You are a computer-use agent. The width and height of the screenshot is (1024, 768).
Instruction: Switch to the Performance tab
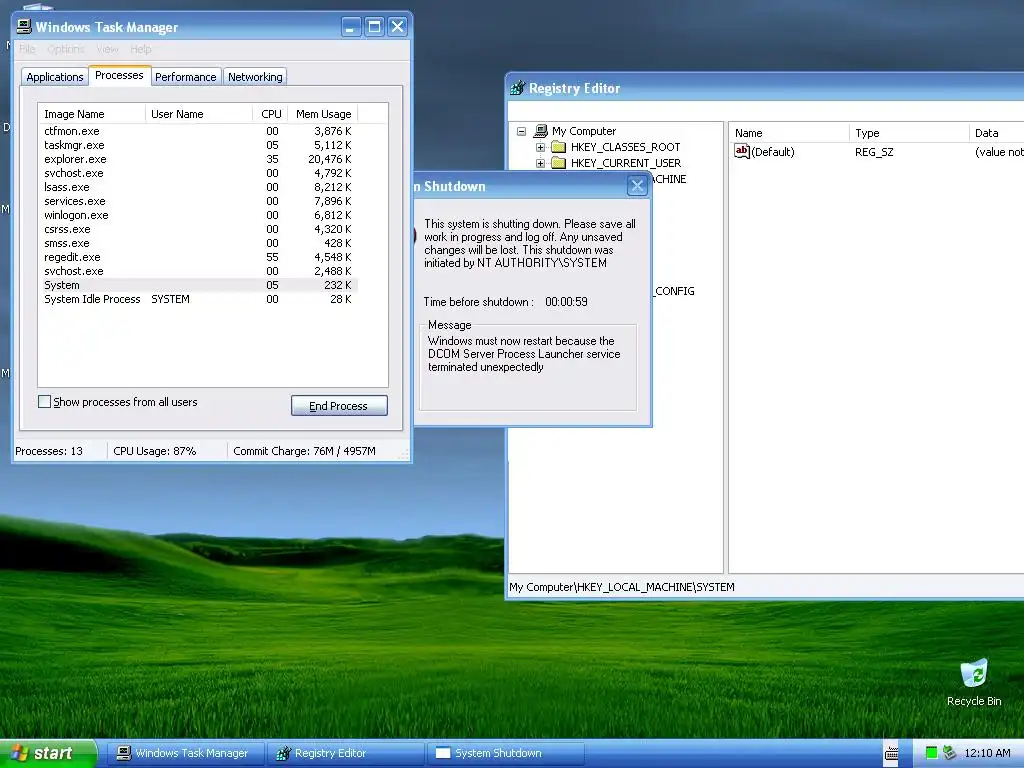[x=185, y=77]
